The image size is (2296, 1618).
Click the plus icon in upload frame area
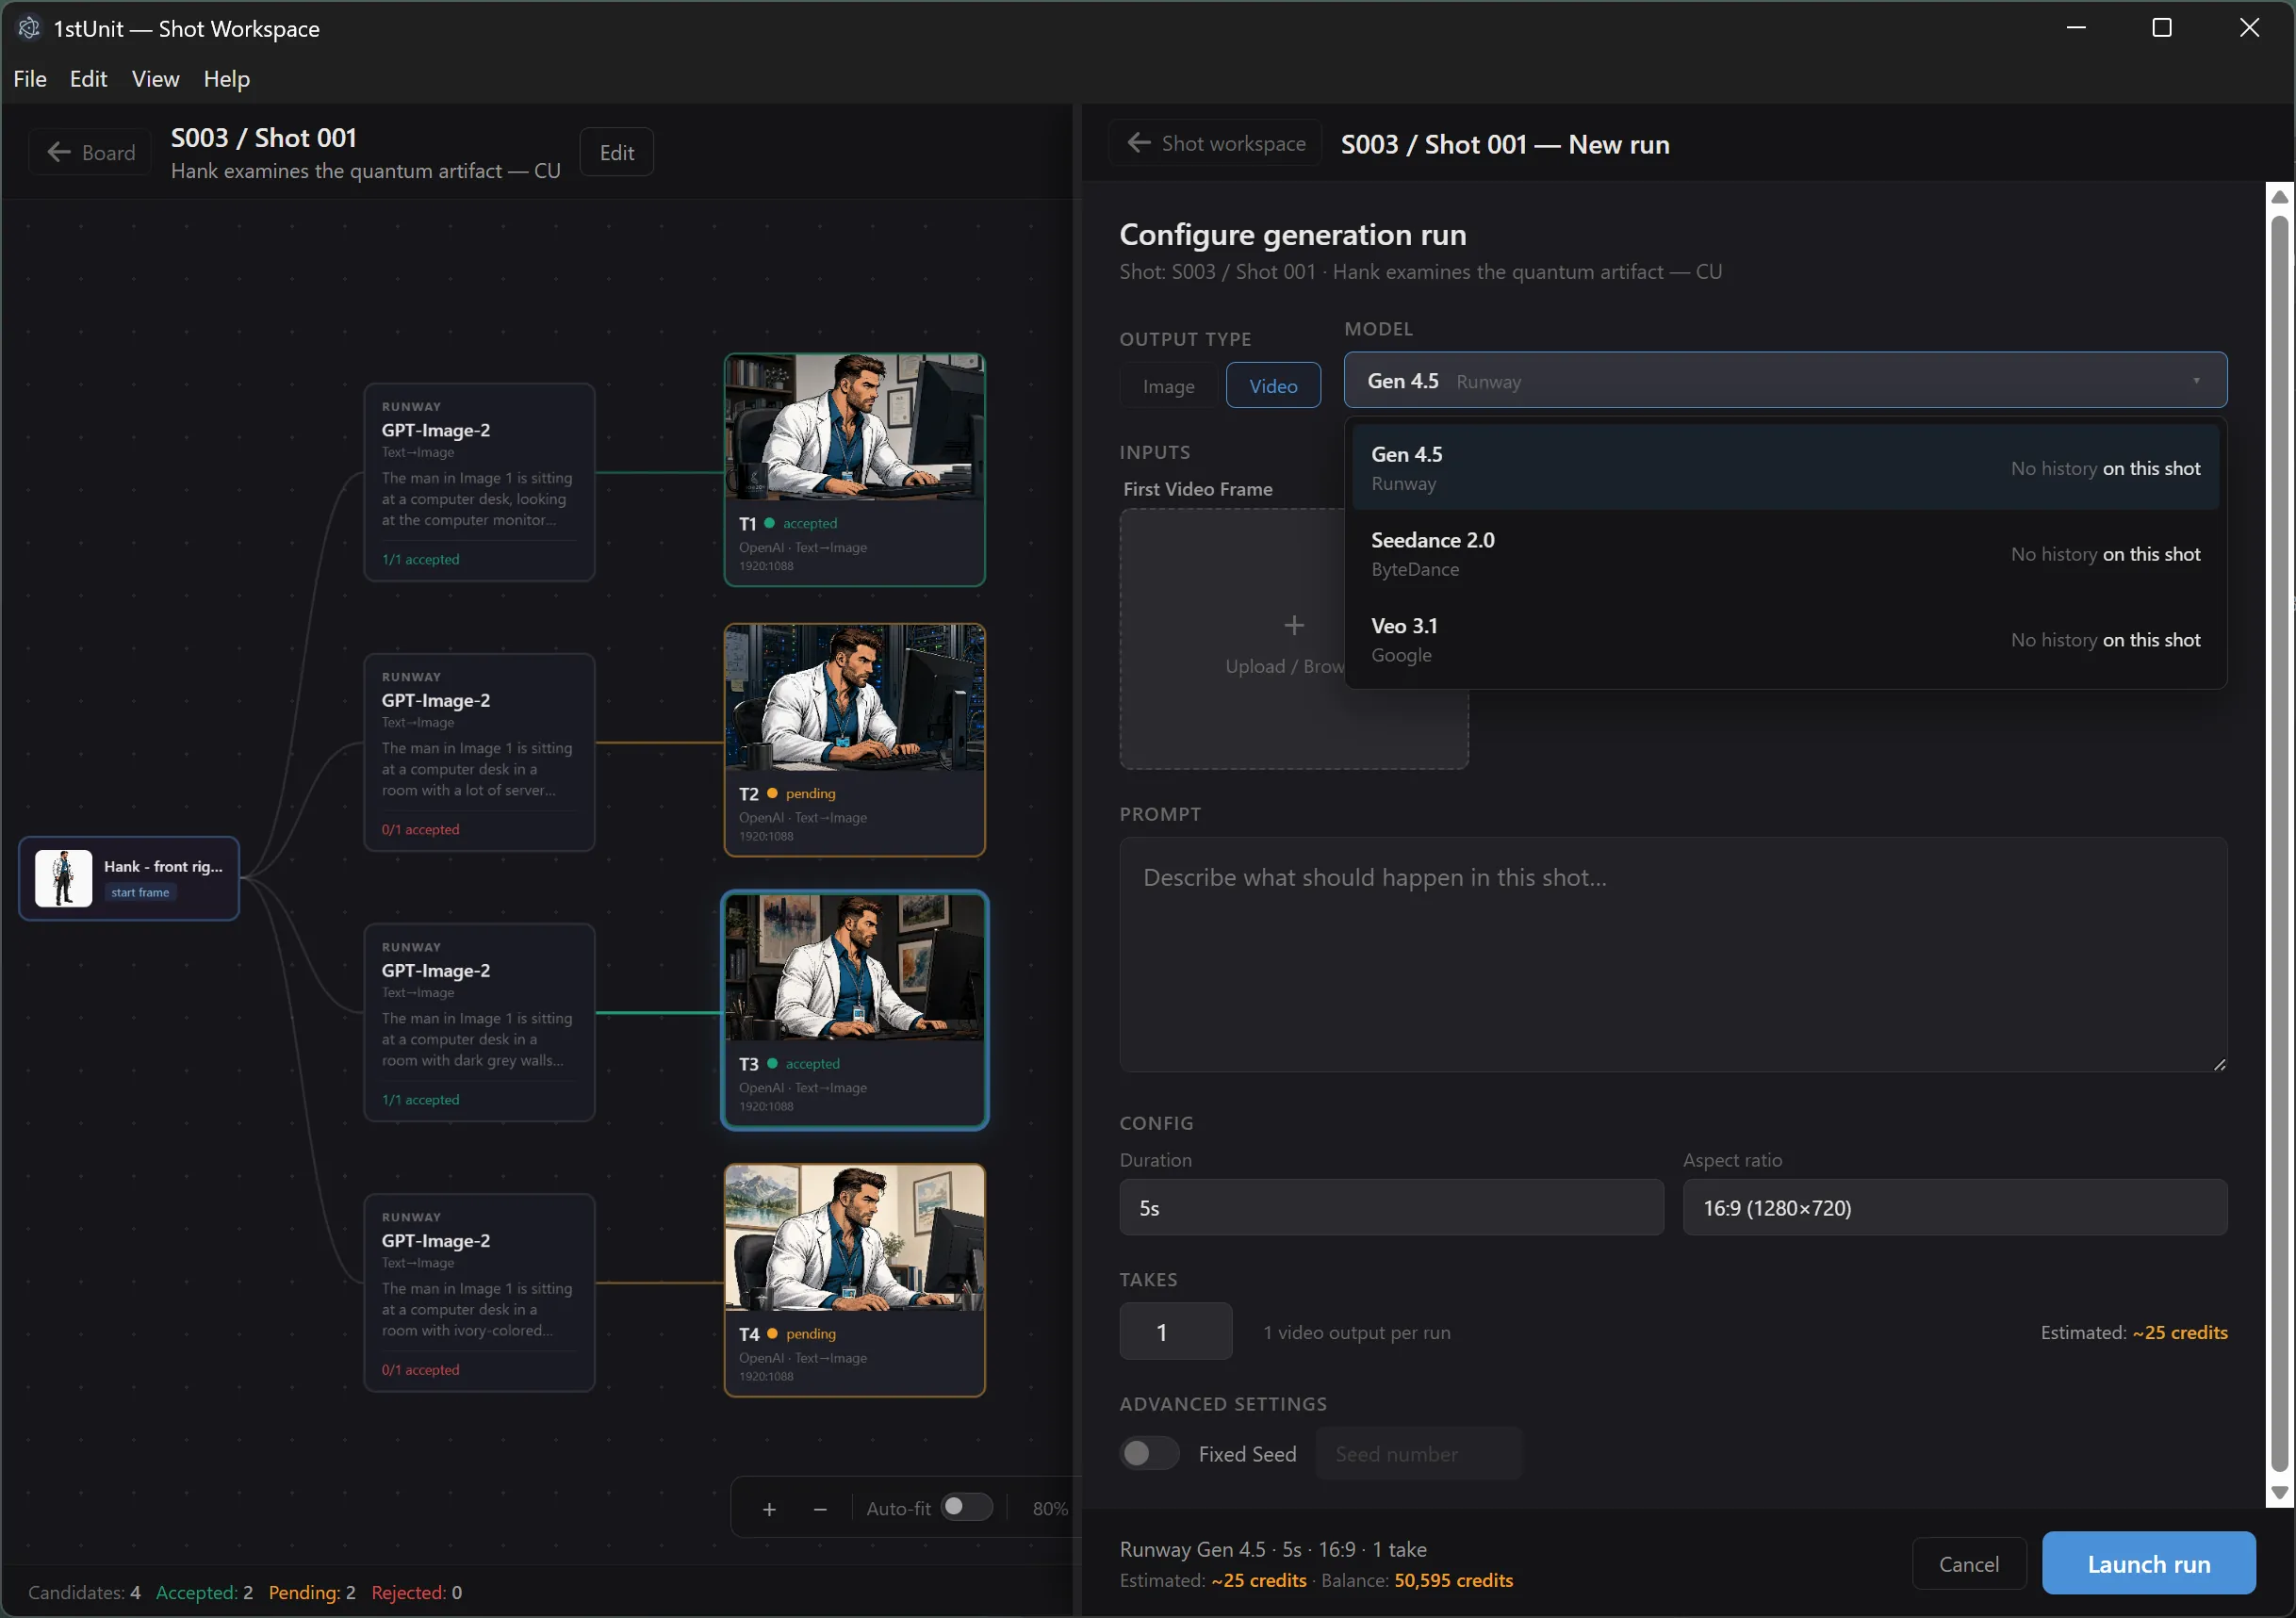click(x=1293, y=625)
